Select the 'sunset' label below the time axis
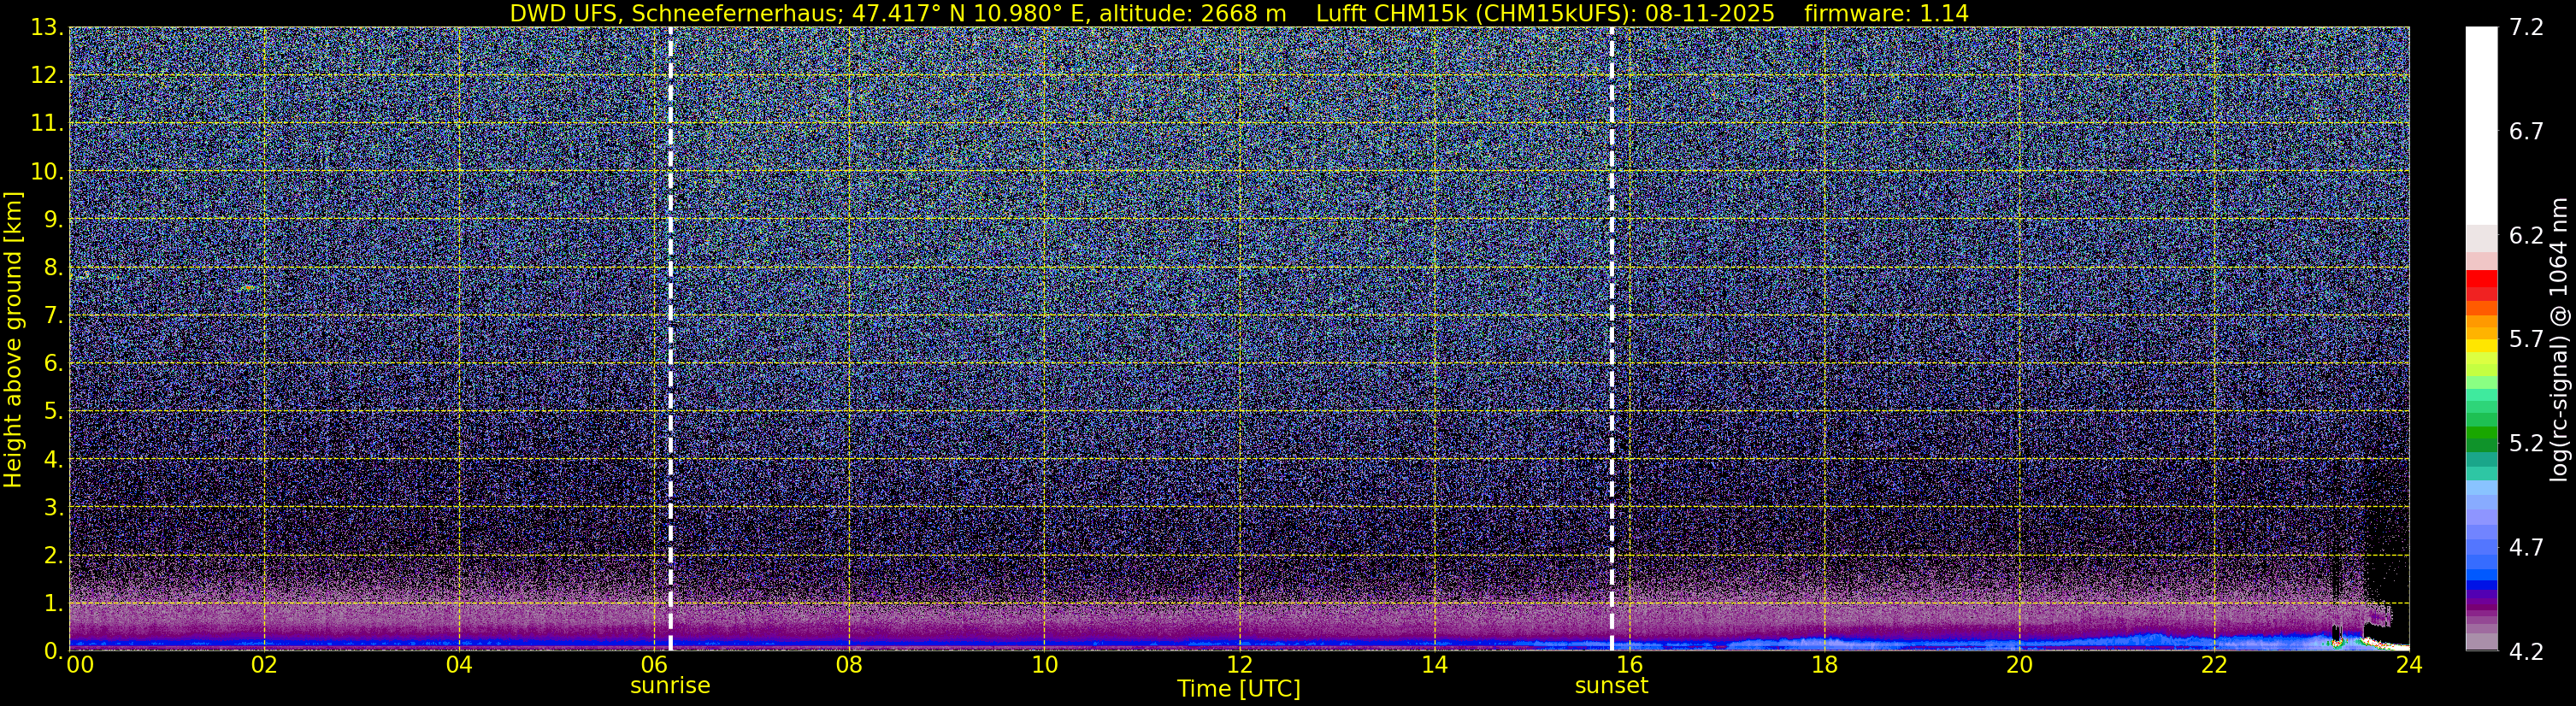 tap(1611, 686)
